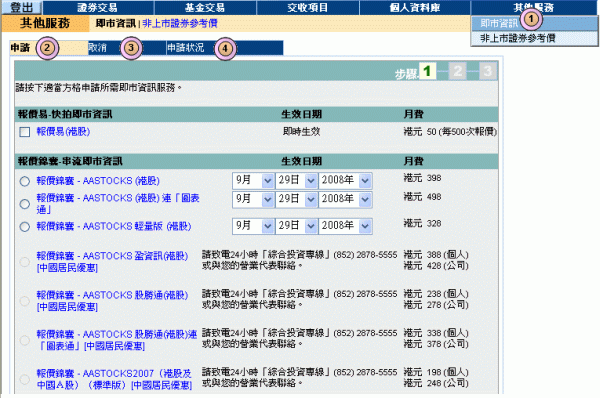Expand year dropdown for AASTOCKS (港股) 398
Image resolution: width=600 pixels, height=398 pixels.
pyautogui.click(x=345, y=180)
